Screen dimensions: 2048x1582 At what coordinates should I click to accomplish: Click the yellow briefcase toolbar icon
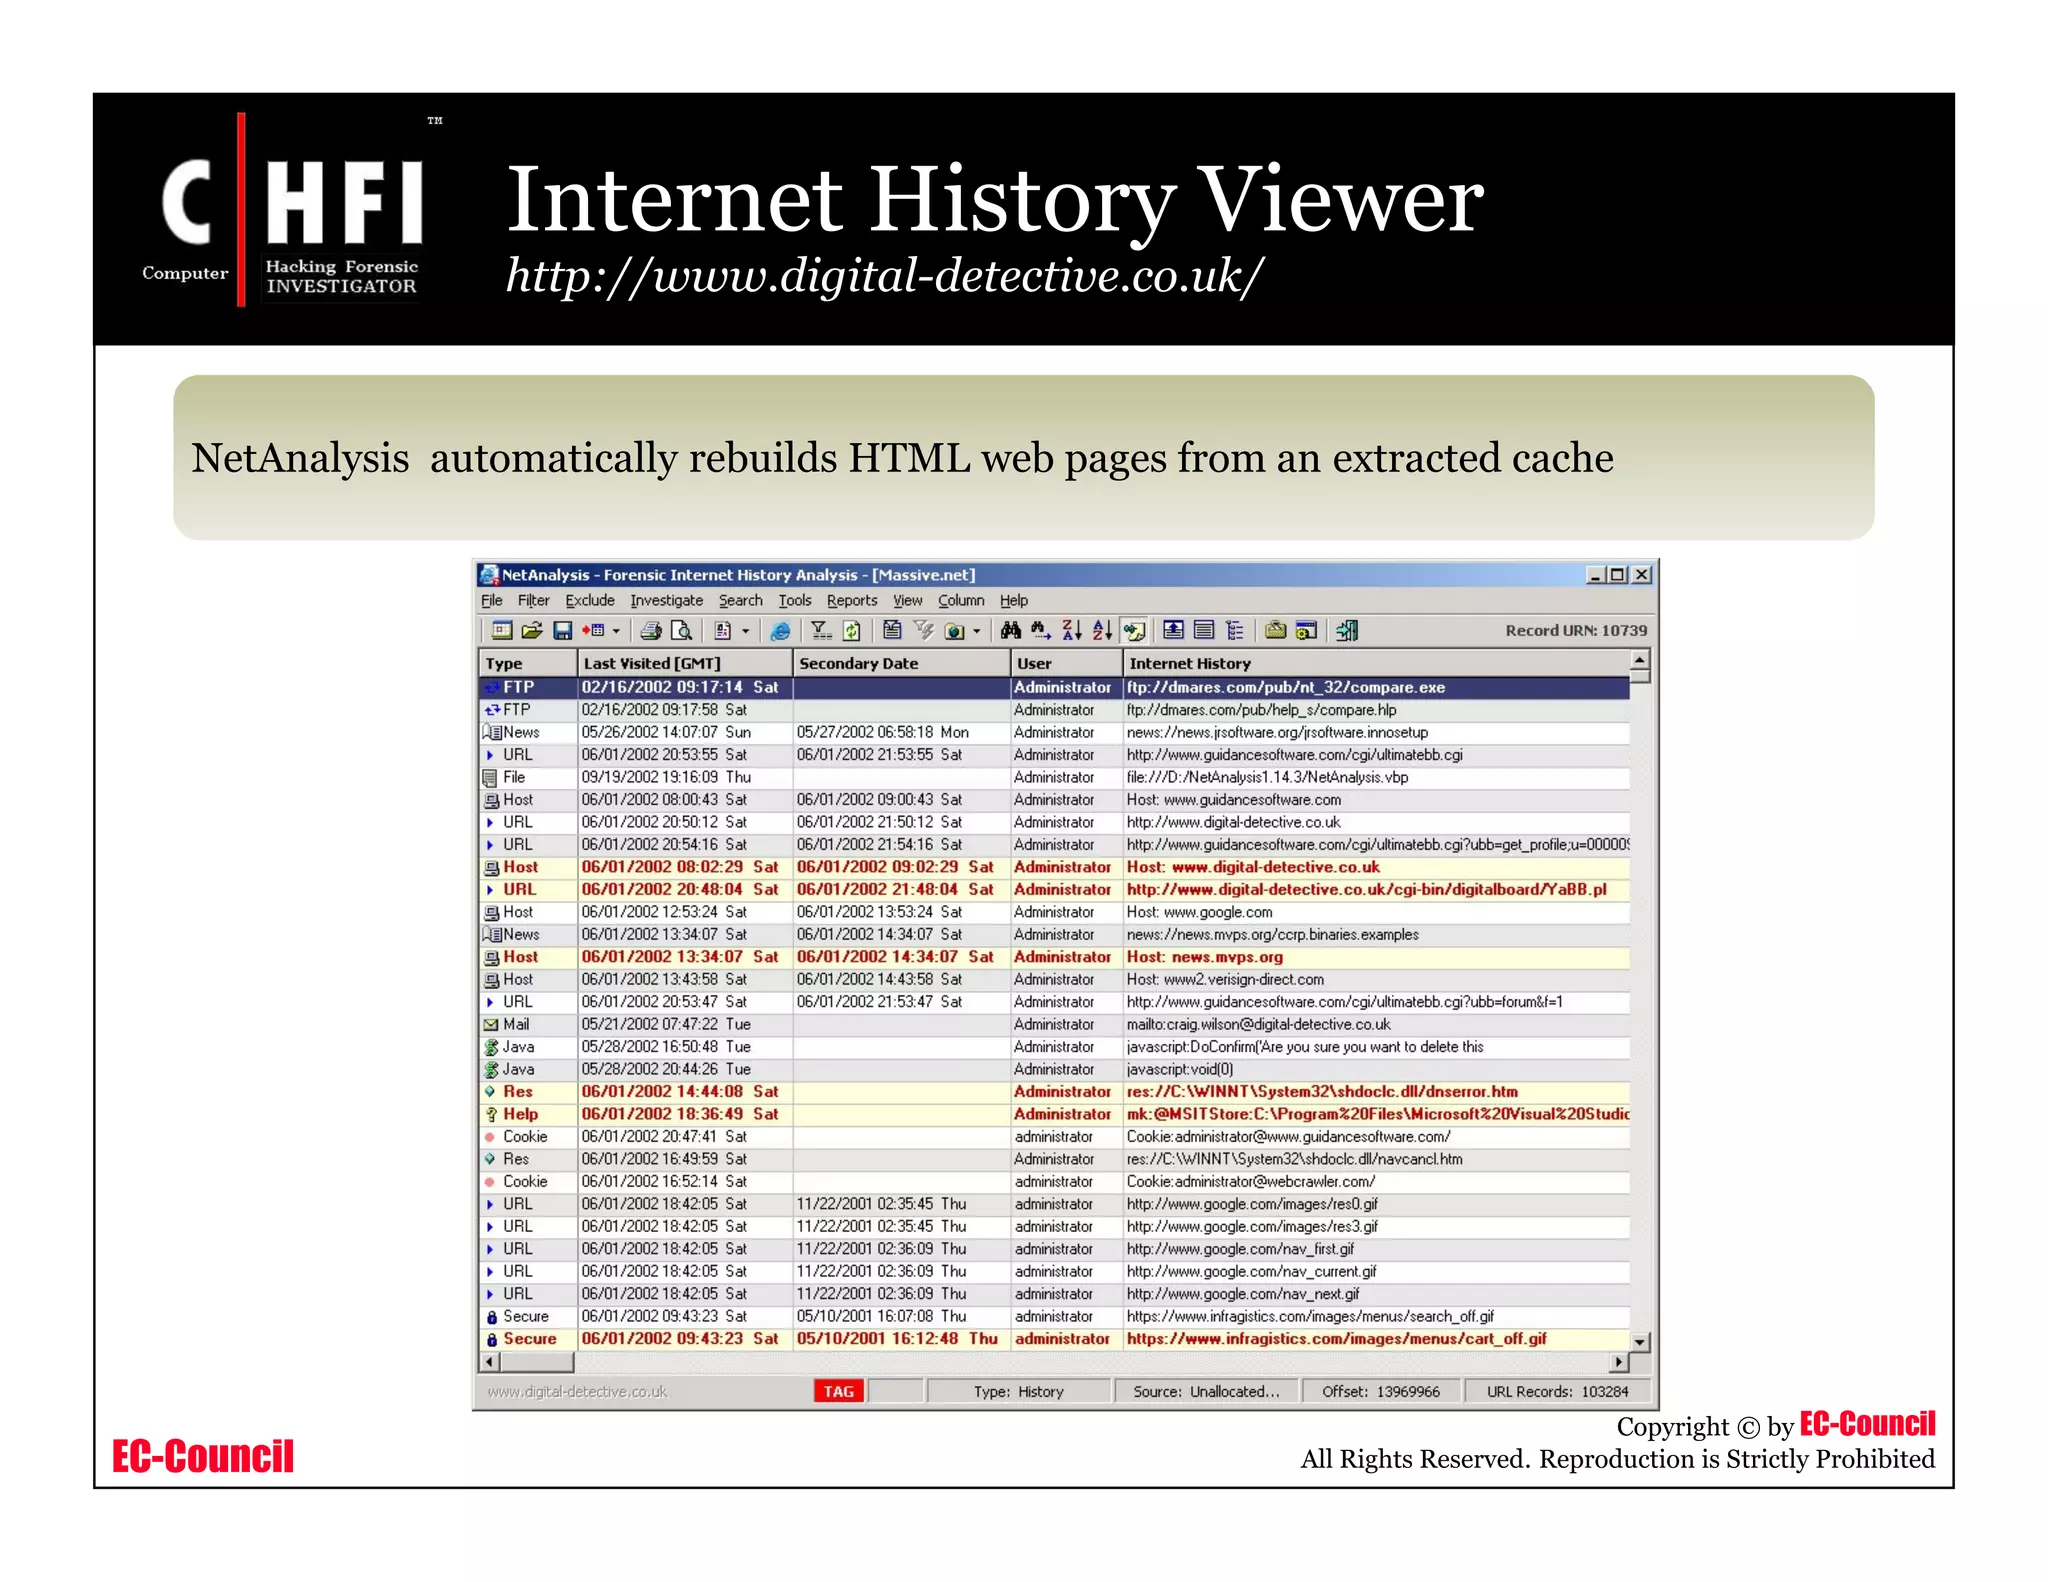click(1275, 630)
